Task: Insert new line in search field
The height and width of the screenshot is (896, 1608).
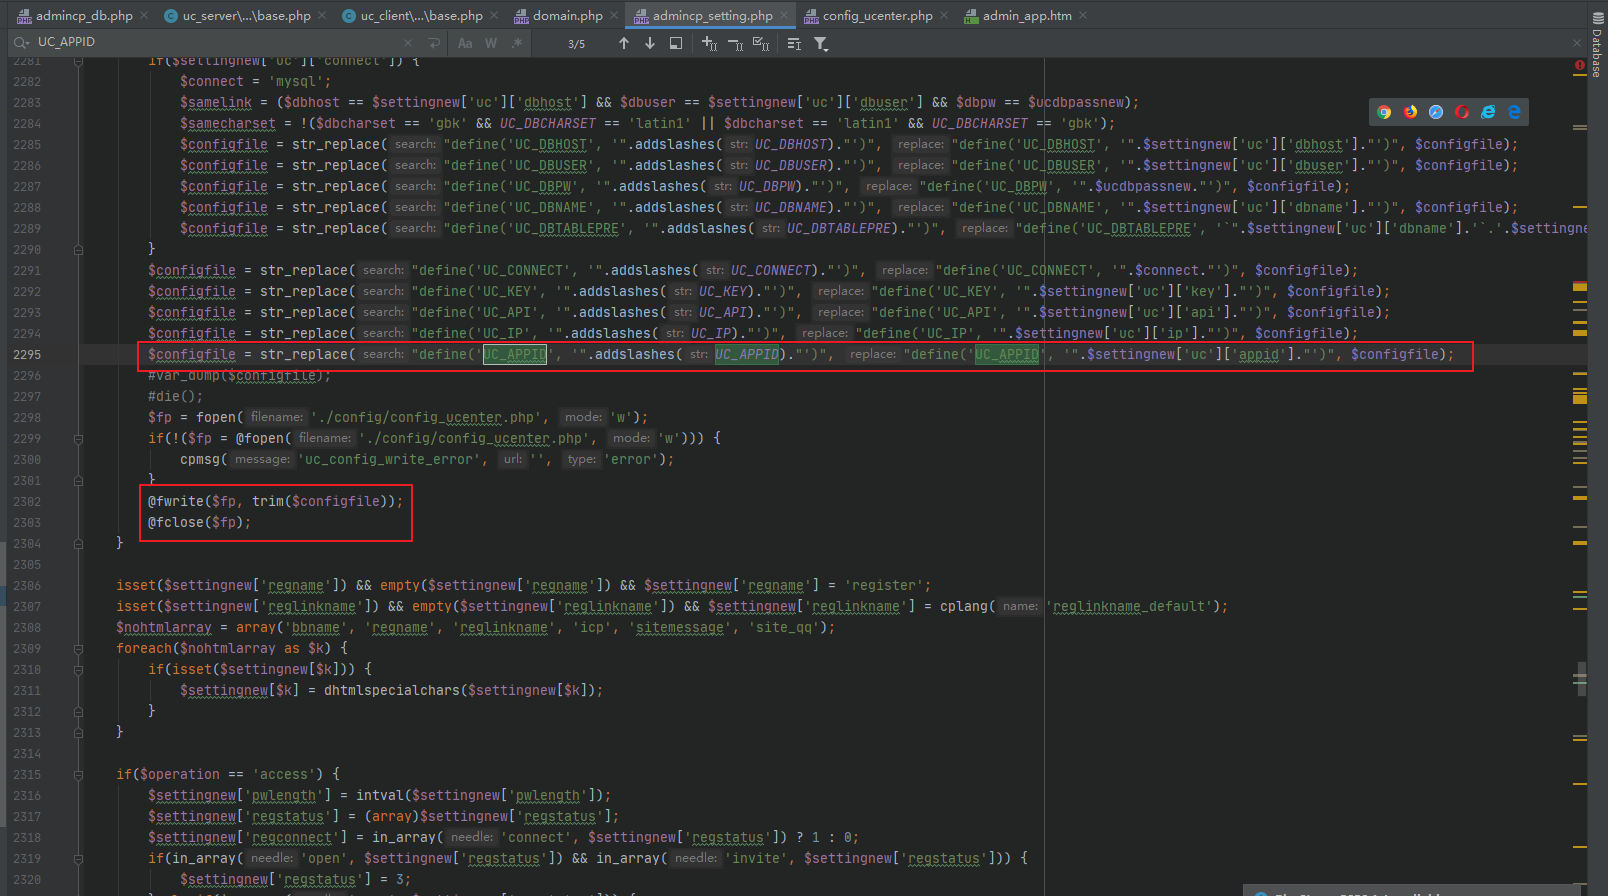Action: coord(434,42)
